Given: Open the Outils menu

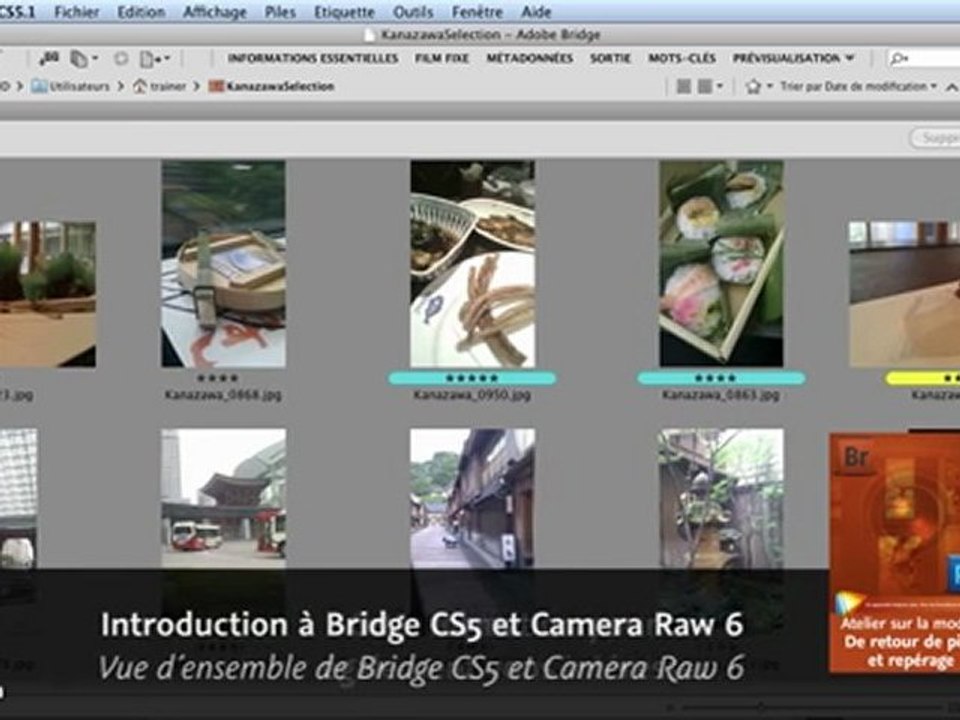Looking at the screenshot, I should tap(413, 12).
